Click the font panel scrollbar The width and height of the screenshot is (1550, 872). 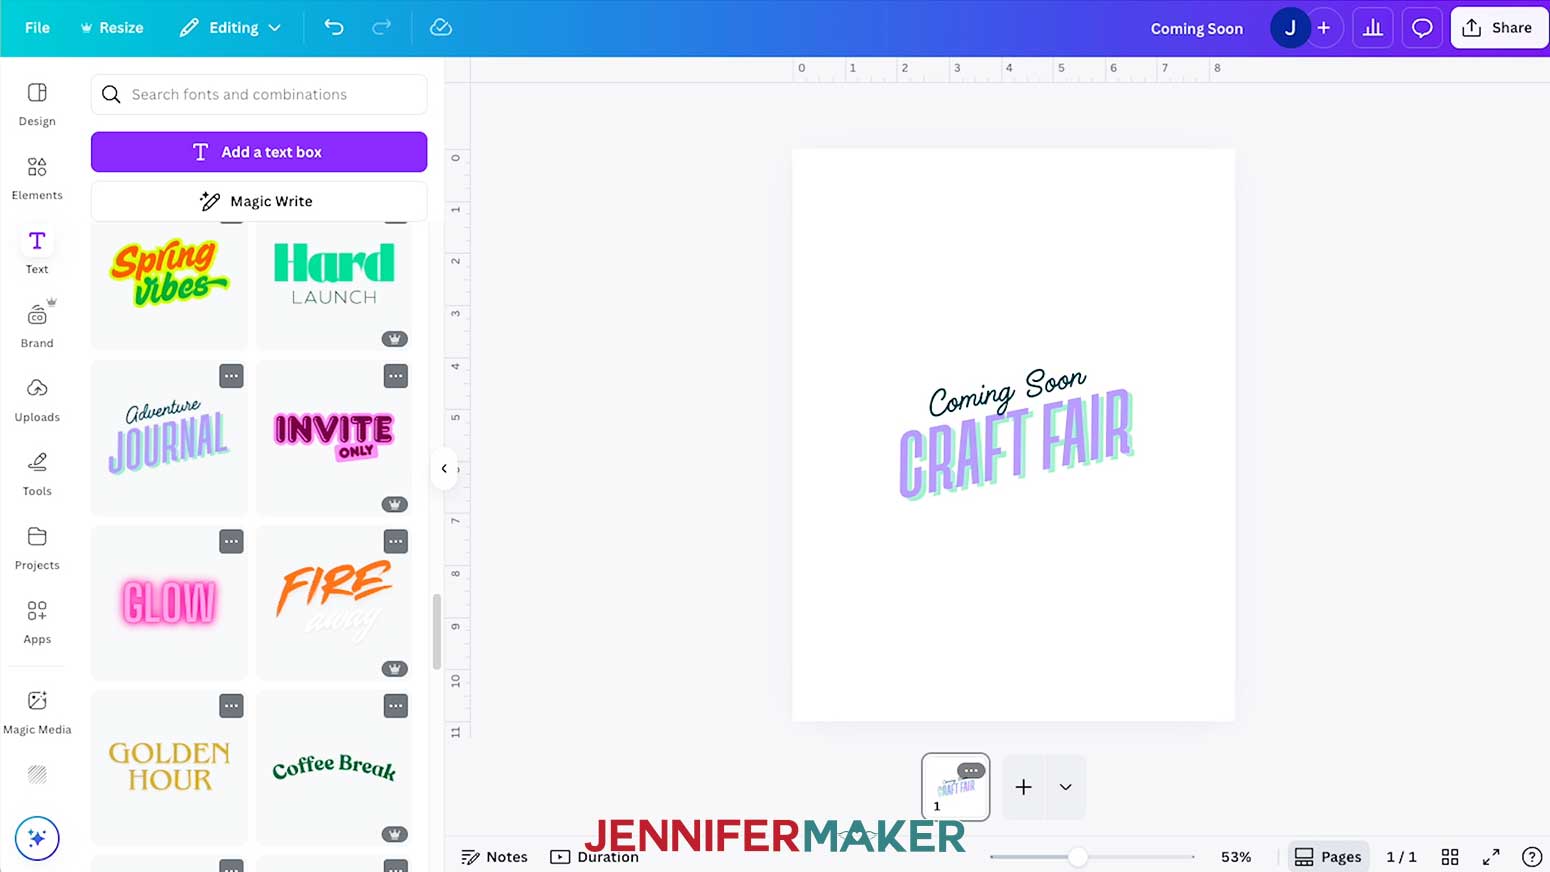(x=436, y=632)
